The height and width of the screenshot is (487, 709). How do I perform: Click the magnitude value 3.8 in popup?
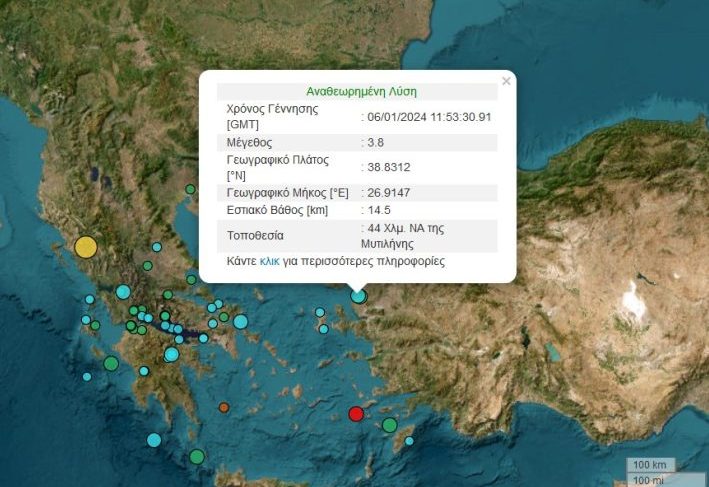tap(378, 143)
